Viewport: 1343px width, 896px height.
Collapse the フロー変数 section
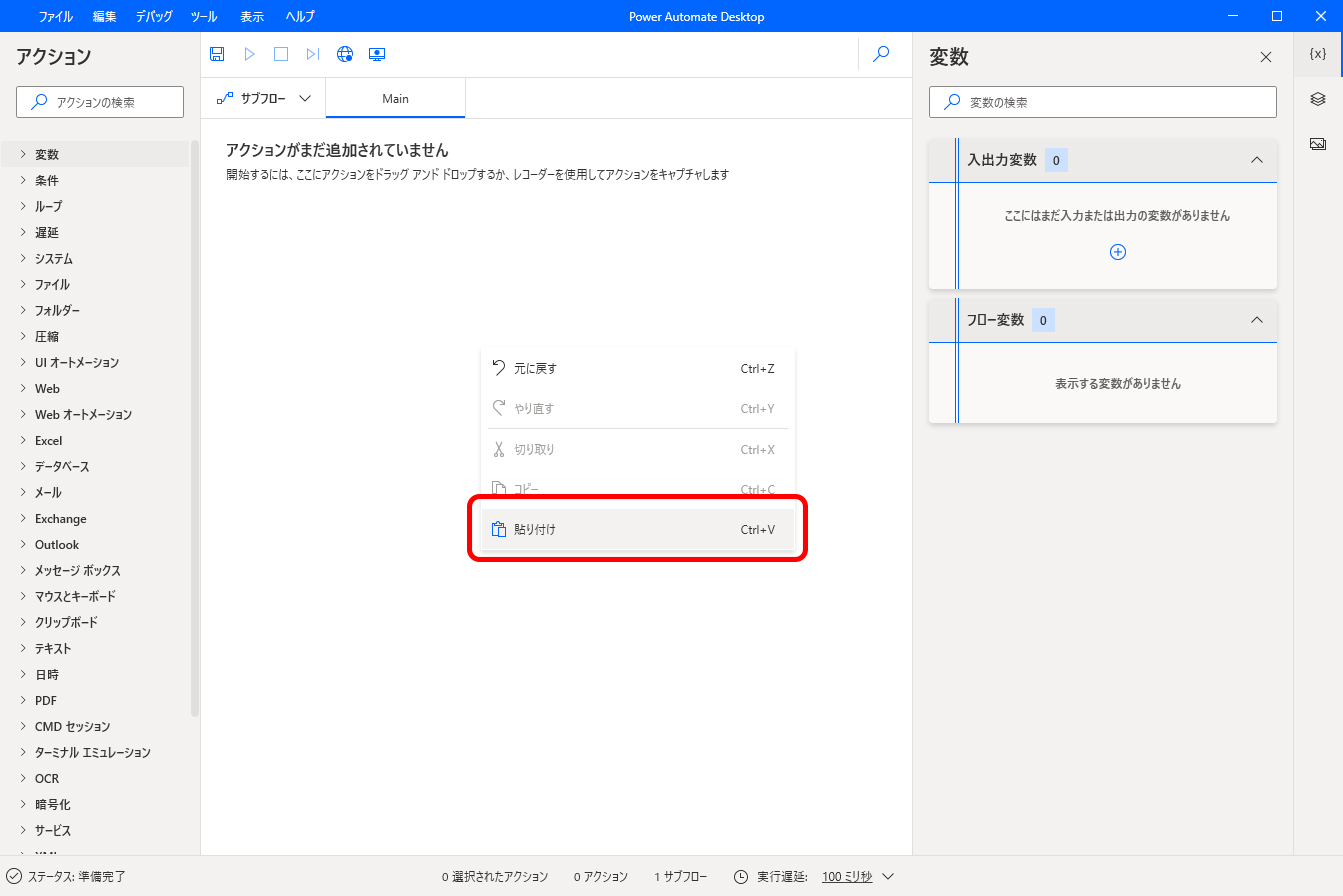[x=1257, y=320]
